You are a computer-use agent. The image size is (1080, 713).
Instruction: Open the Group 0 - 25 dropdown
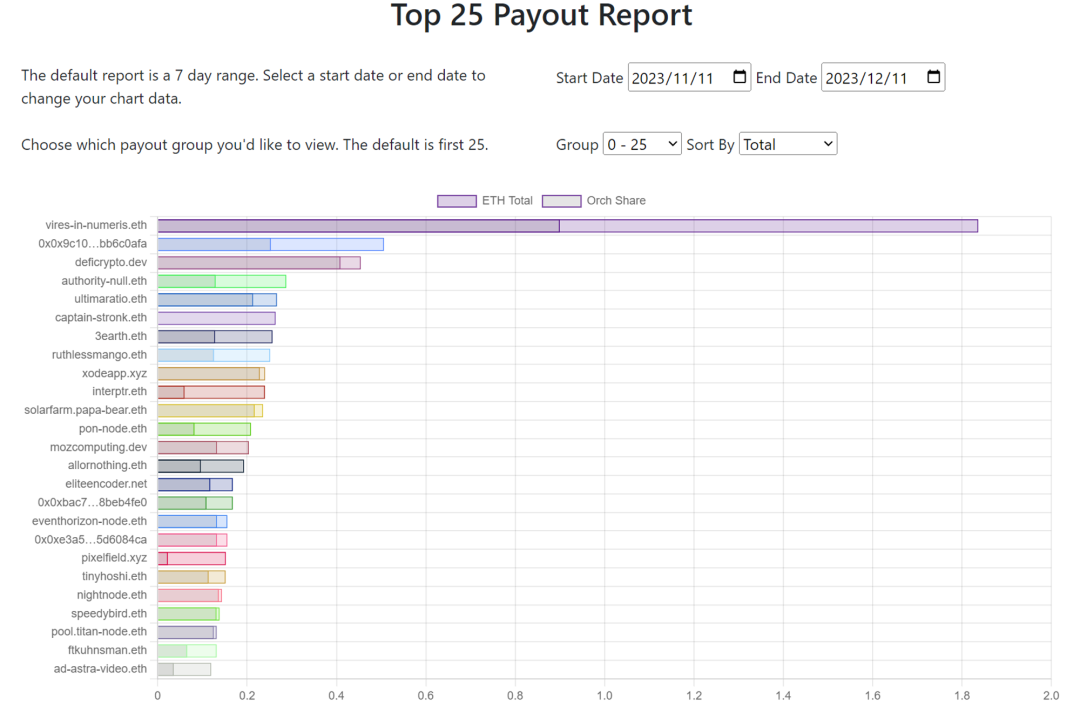coord(642,144)
